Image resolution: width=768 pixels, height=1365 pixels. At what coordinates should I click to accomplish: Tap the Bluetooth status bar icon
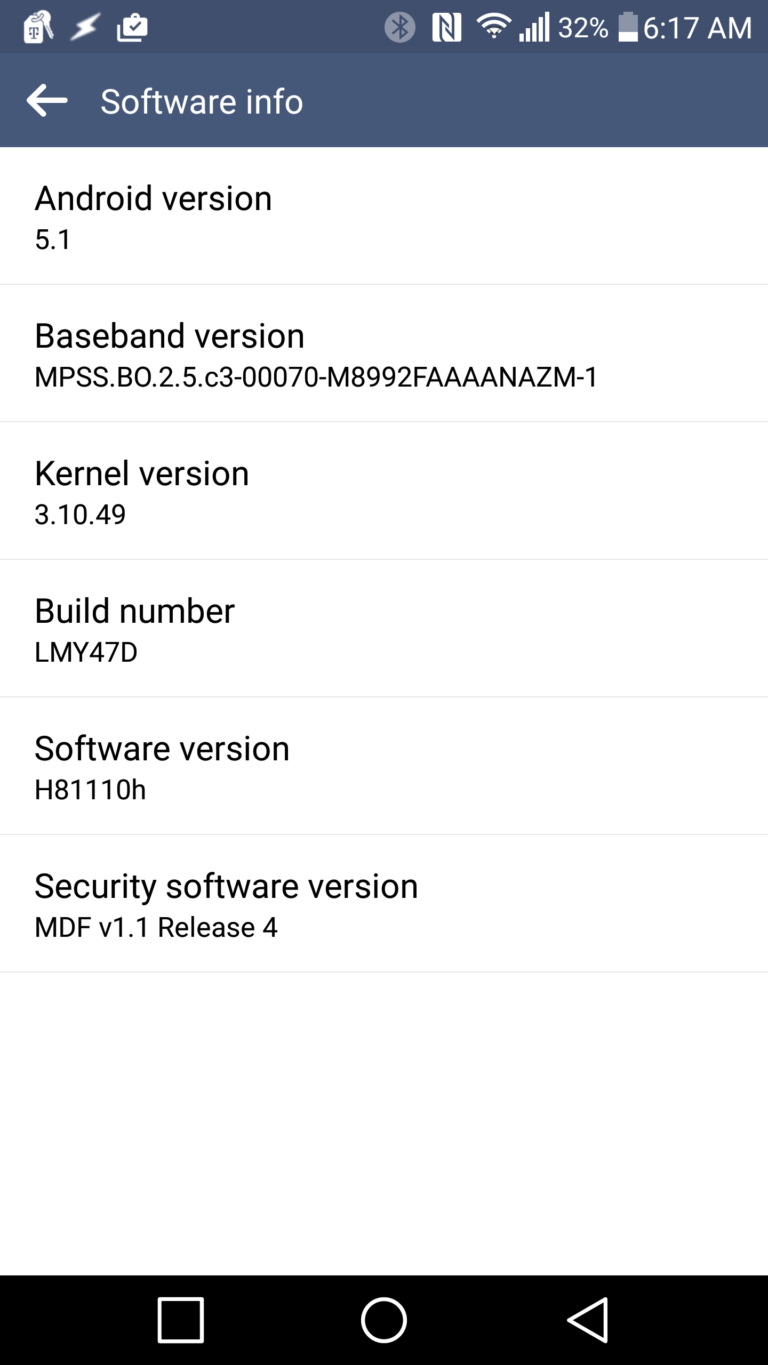(400, 27)
